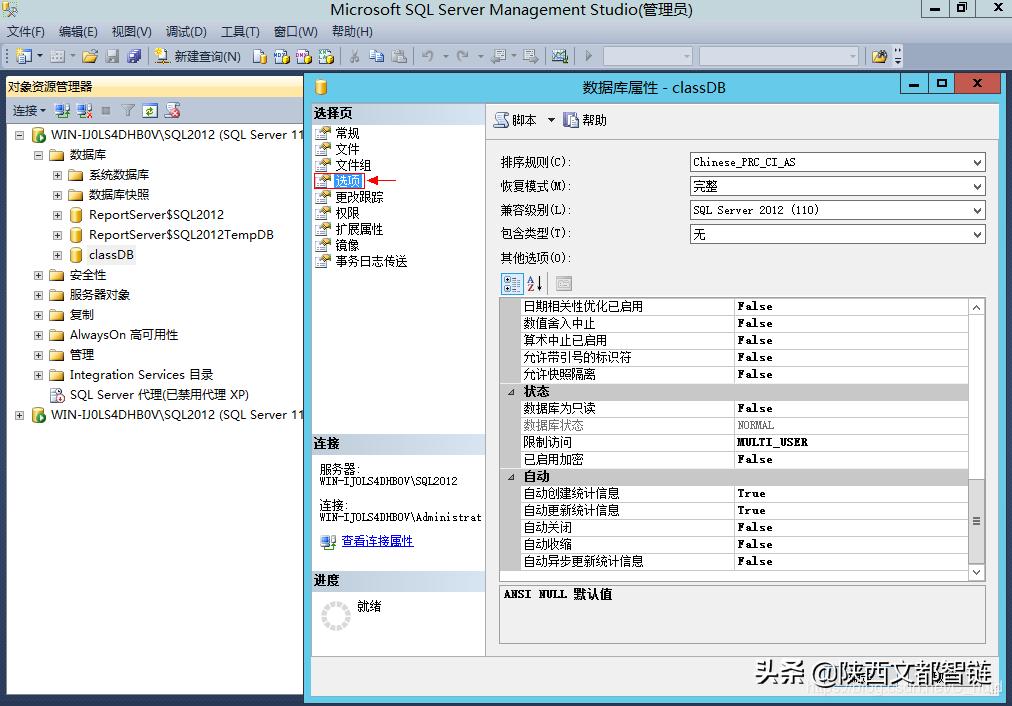The height and width of the screenshot is (706, 1012).
Task: Select the 文件组 page in dialog
Action: (353, 165)
